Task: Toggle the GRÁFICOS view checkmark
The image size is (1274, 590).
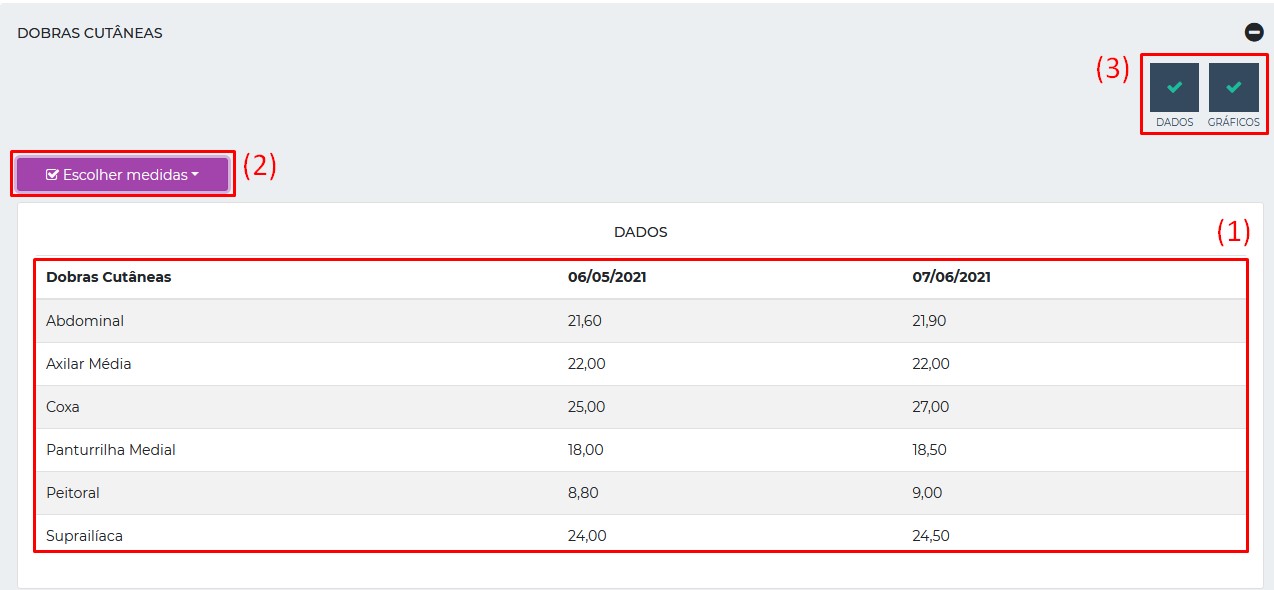Action: click(x=1233, y=88)
